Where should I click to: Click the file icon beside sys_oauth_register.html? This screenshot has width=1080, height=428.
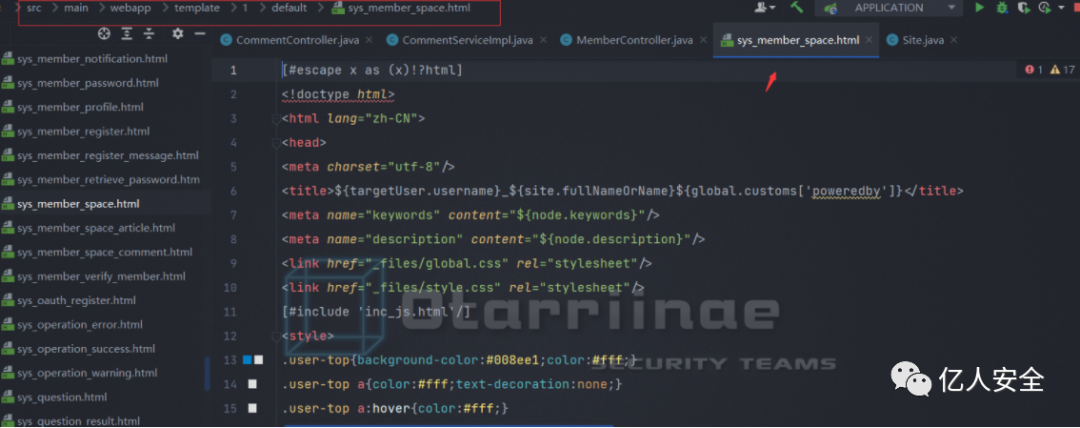click(8, 300)
